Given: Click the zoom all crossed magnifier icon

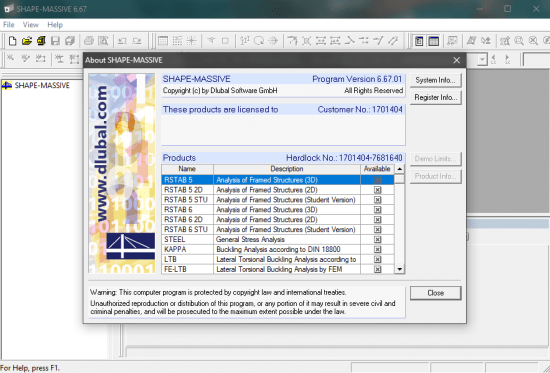Looking at the screenshot, I should 534,41.
